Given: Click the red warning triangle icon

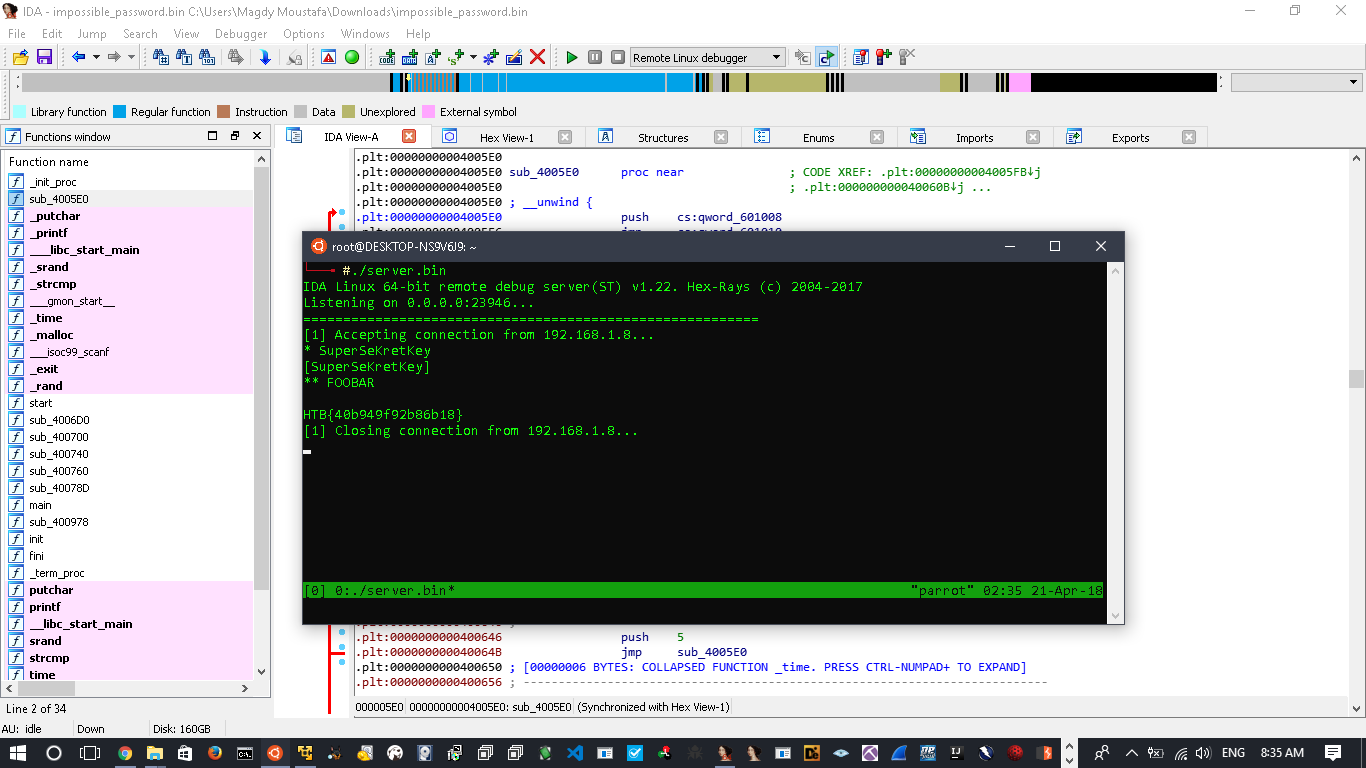Looking at the screenshot, I should [x=328, y=57].
